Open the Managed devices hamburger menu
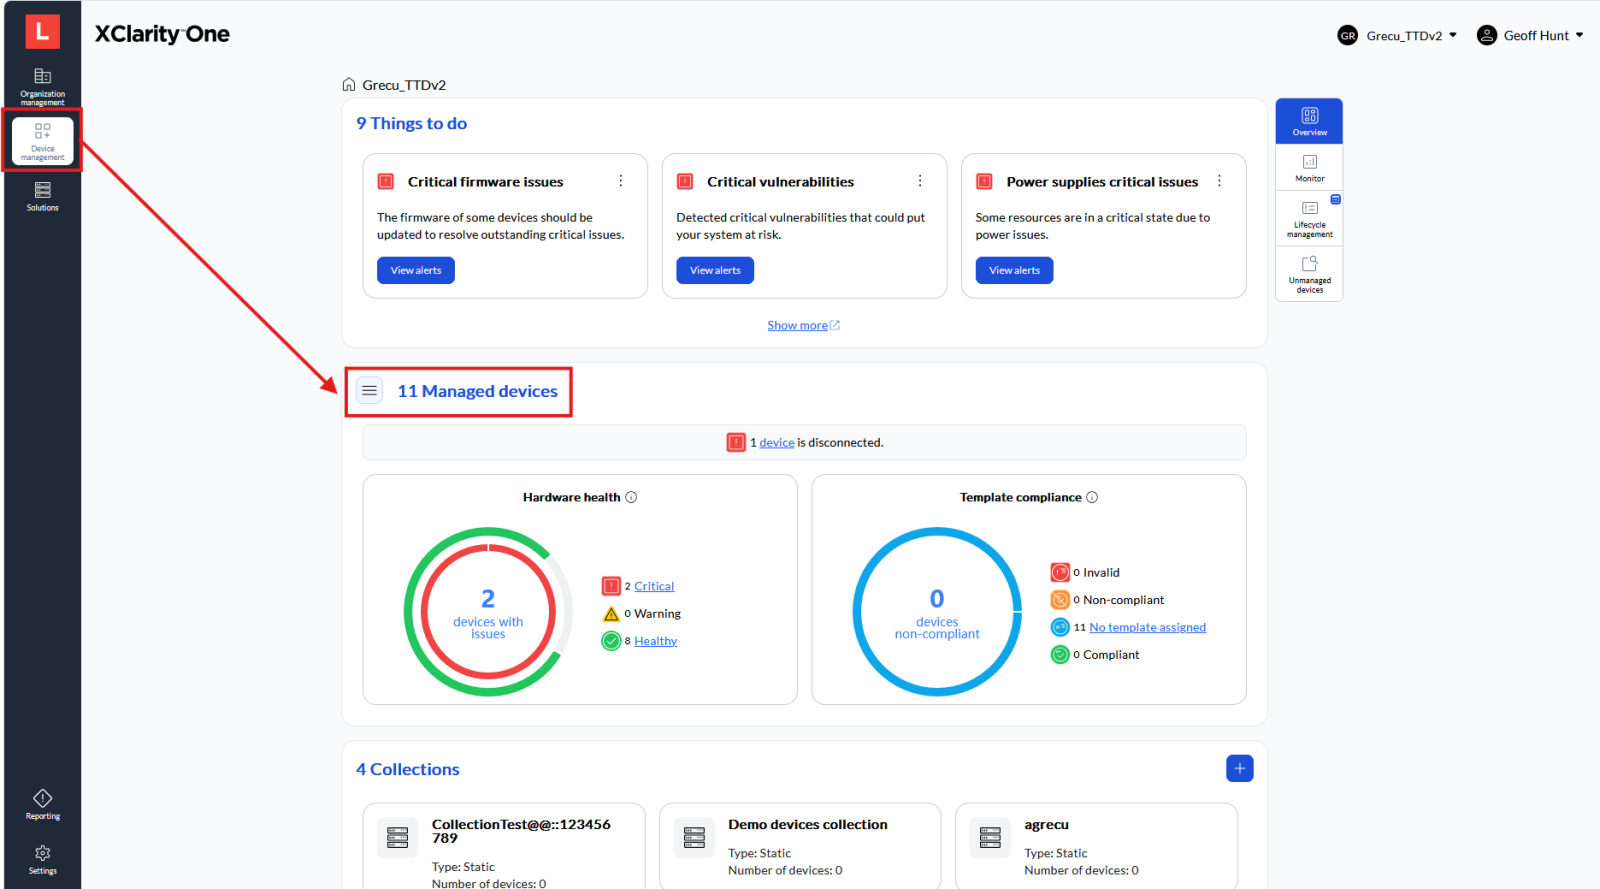Image resolution: width=1600 pixels, height=889 pixels. 370,391
